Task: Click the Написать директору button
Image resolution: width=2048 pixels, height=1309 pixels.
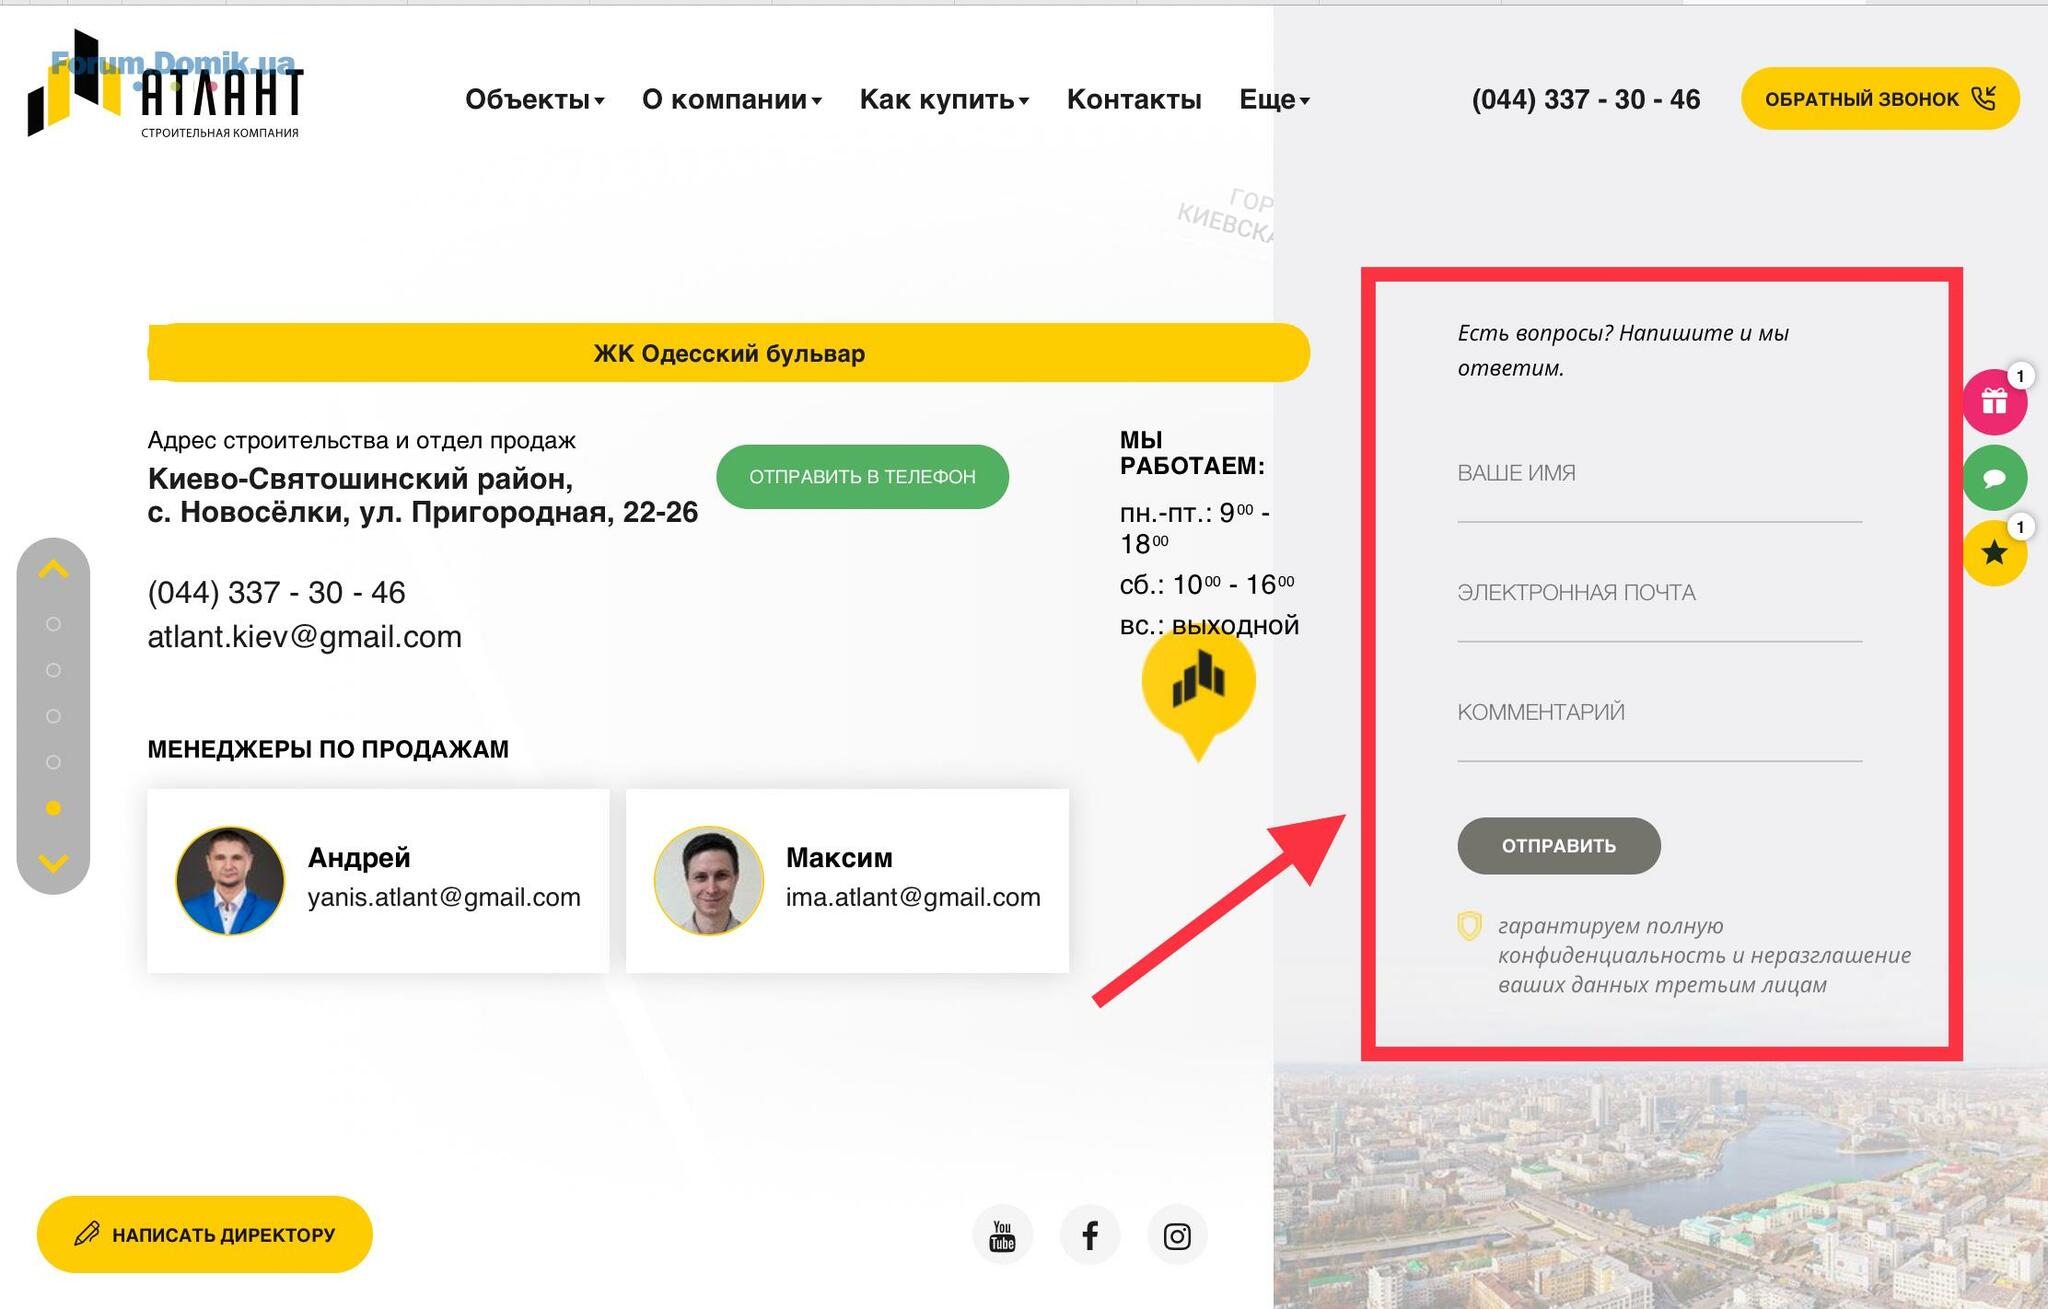Action: (x=205, y=1234)
